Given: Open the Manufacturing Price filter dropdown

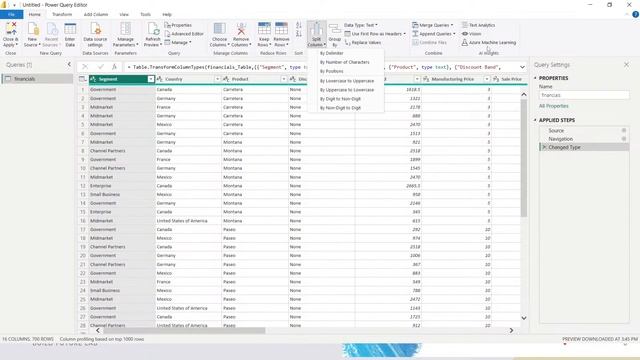Looking at the screenshot, I should [x=487, y=79].
